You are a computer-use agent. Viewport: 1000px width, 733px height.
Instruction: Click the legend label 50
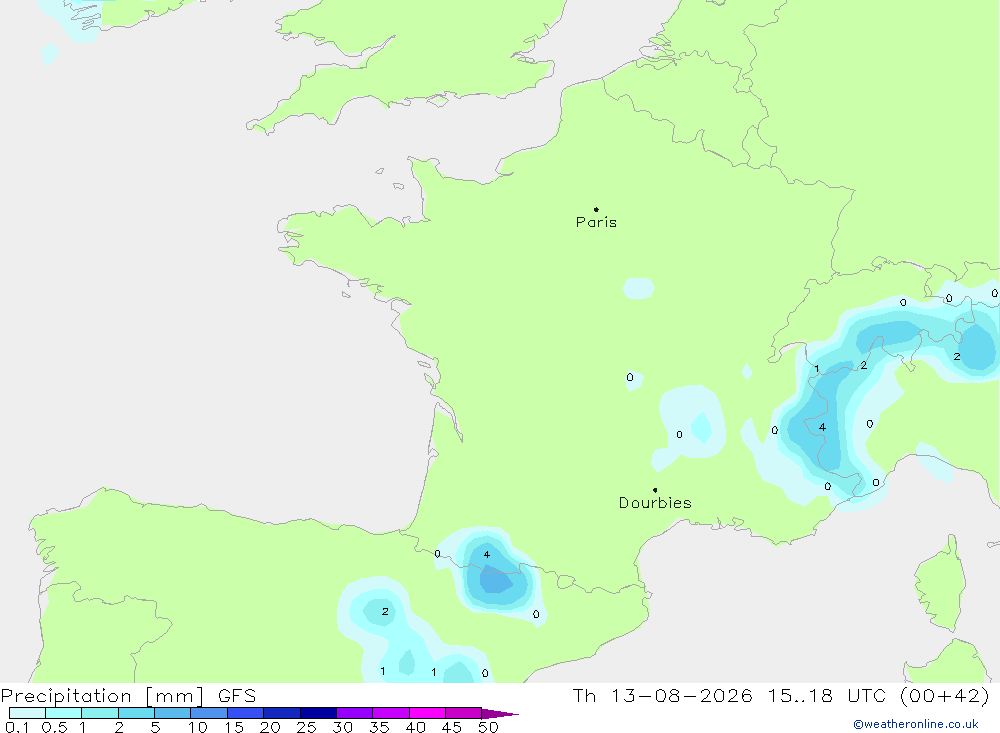point(488,727)
